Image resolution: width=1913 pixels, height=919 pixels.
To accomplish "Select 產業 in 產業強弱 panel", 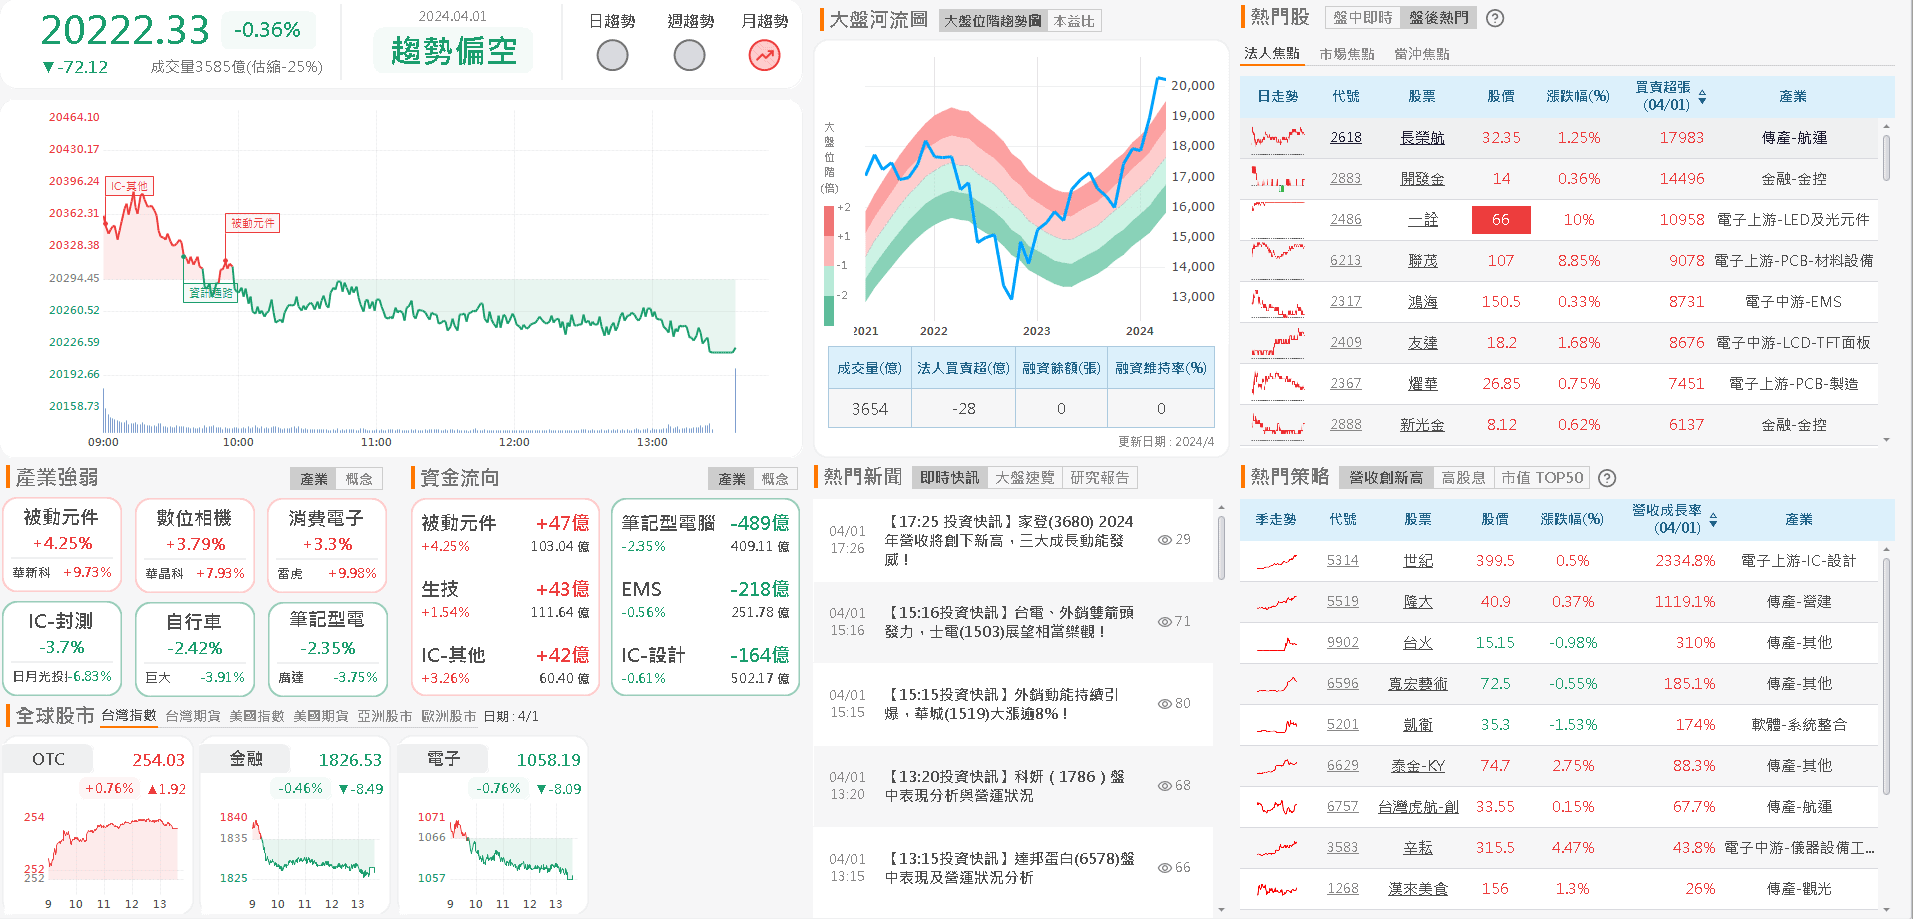I will [x=314, y=479].
